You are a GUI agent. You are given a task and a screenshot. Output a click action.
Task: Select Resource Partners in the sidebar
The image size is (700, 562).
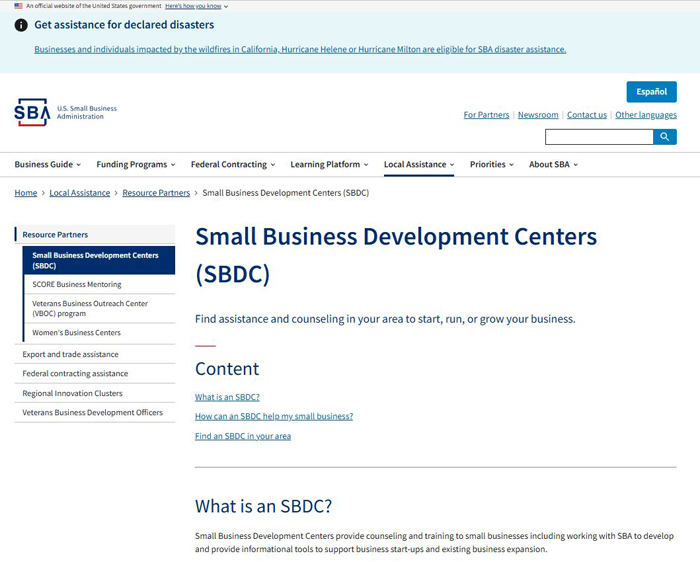tap(95, 234)
